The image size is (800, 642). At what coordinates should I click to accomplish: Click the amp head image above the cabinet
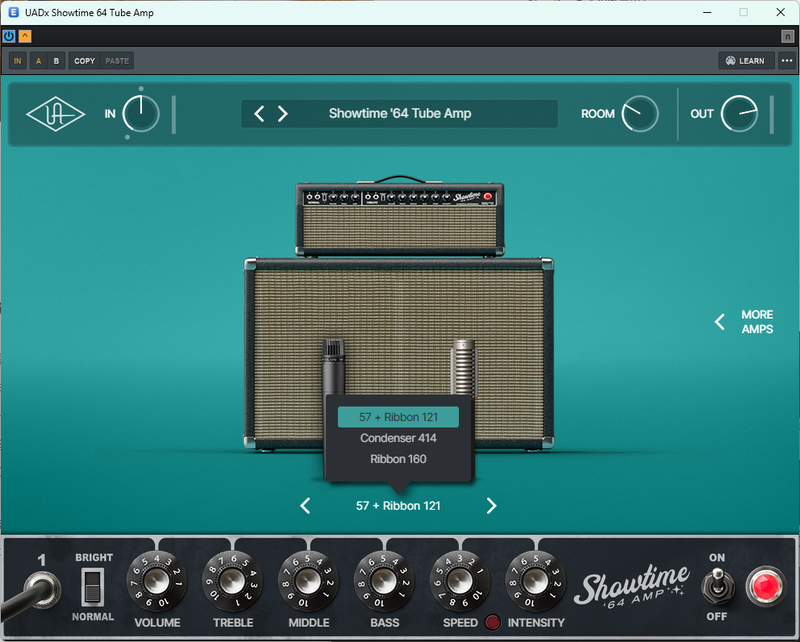pyautogui.click(x=400, y=216)
